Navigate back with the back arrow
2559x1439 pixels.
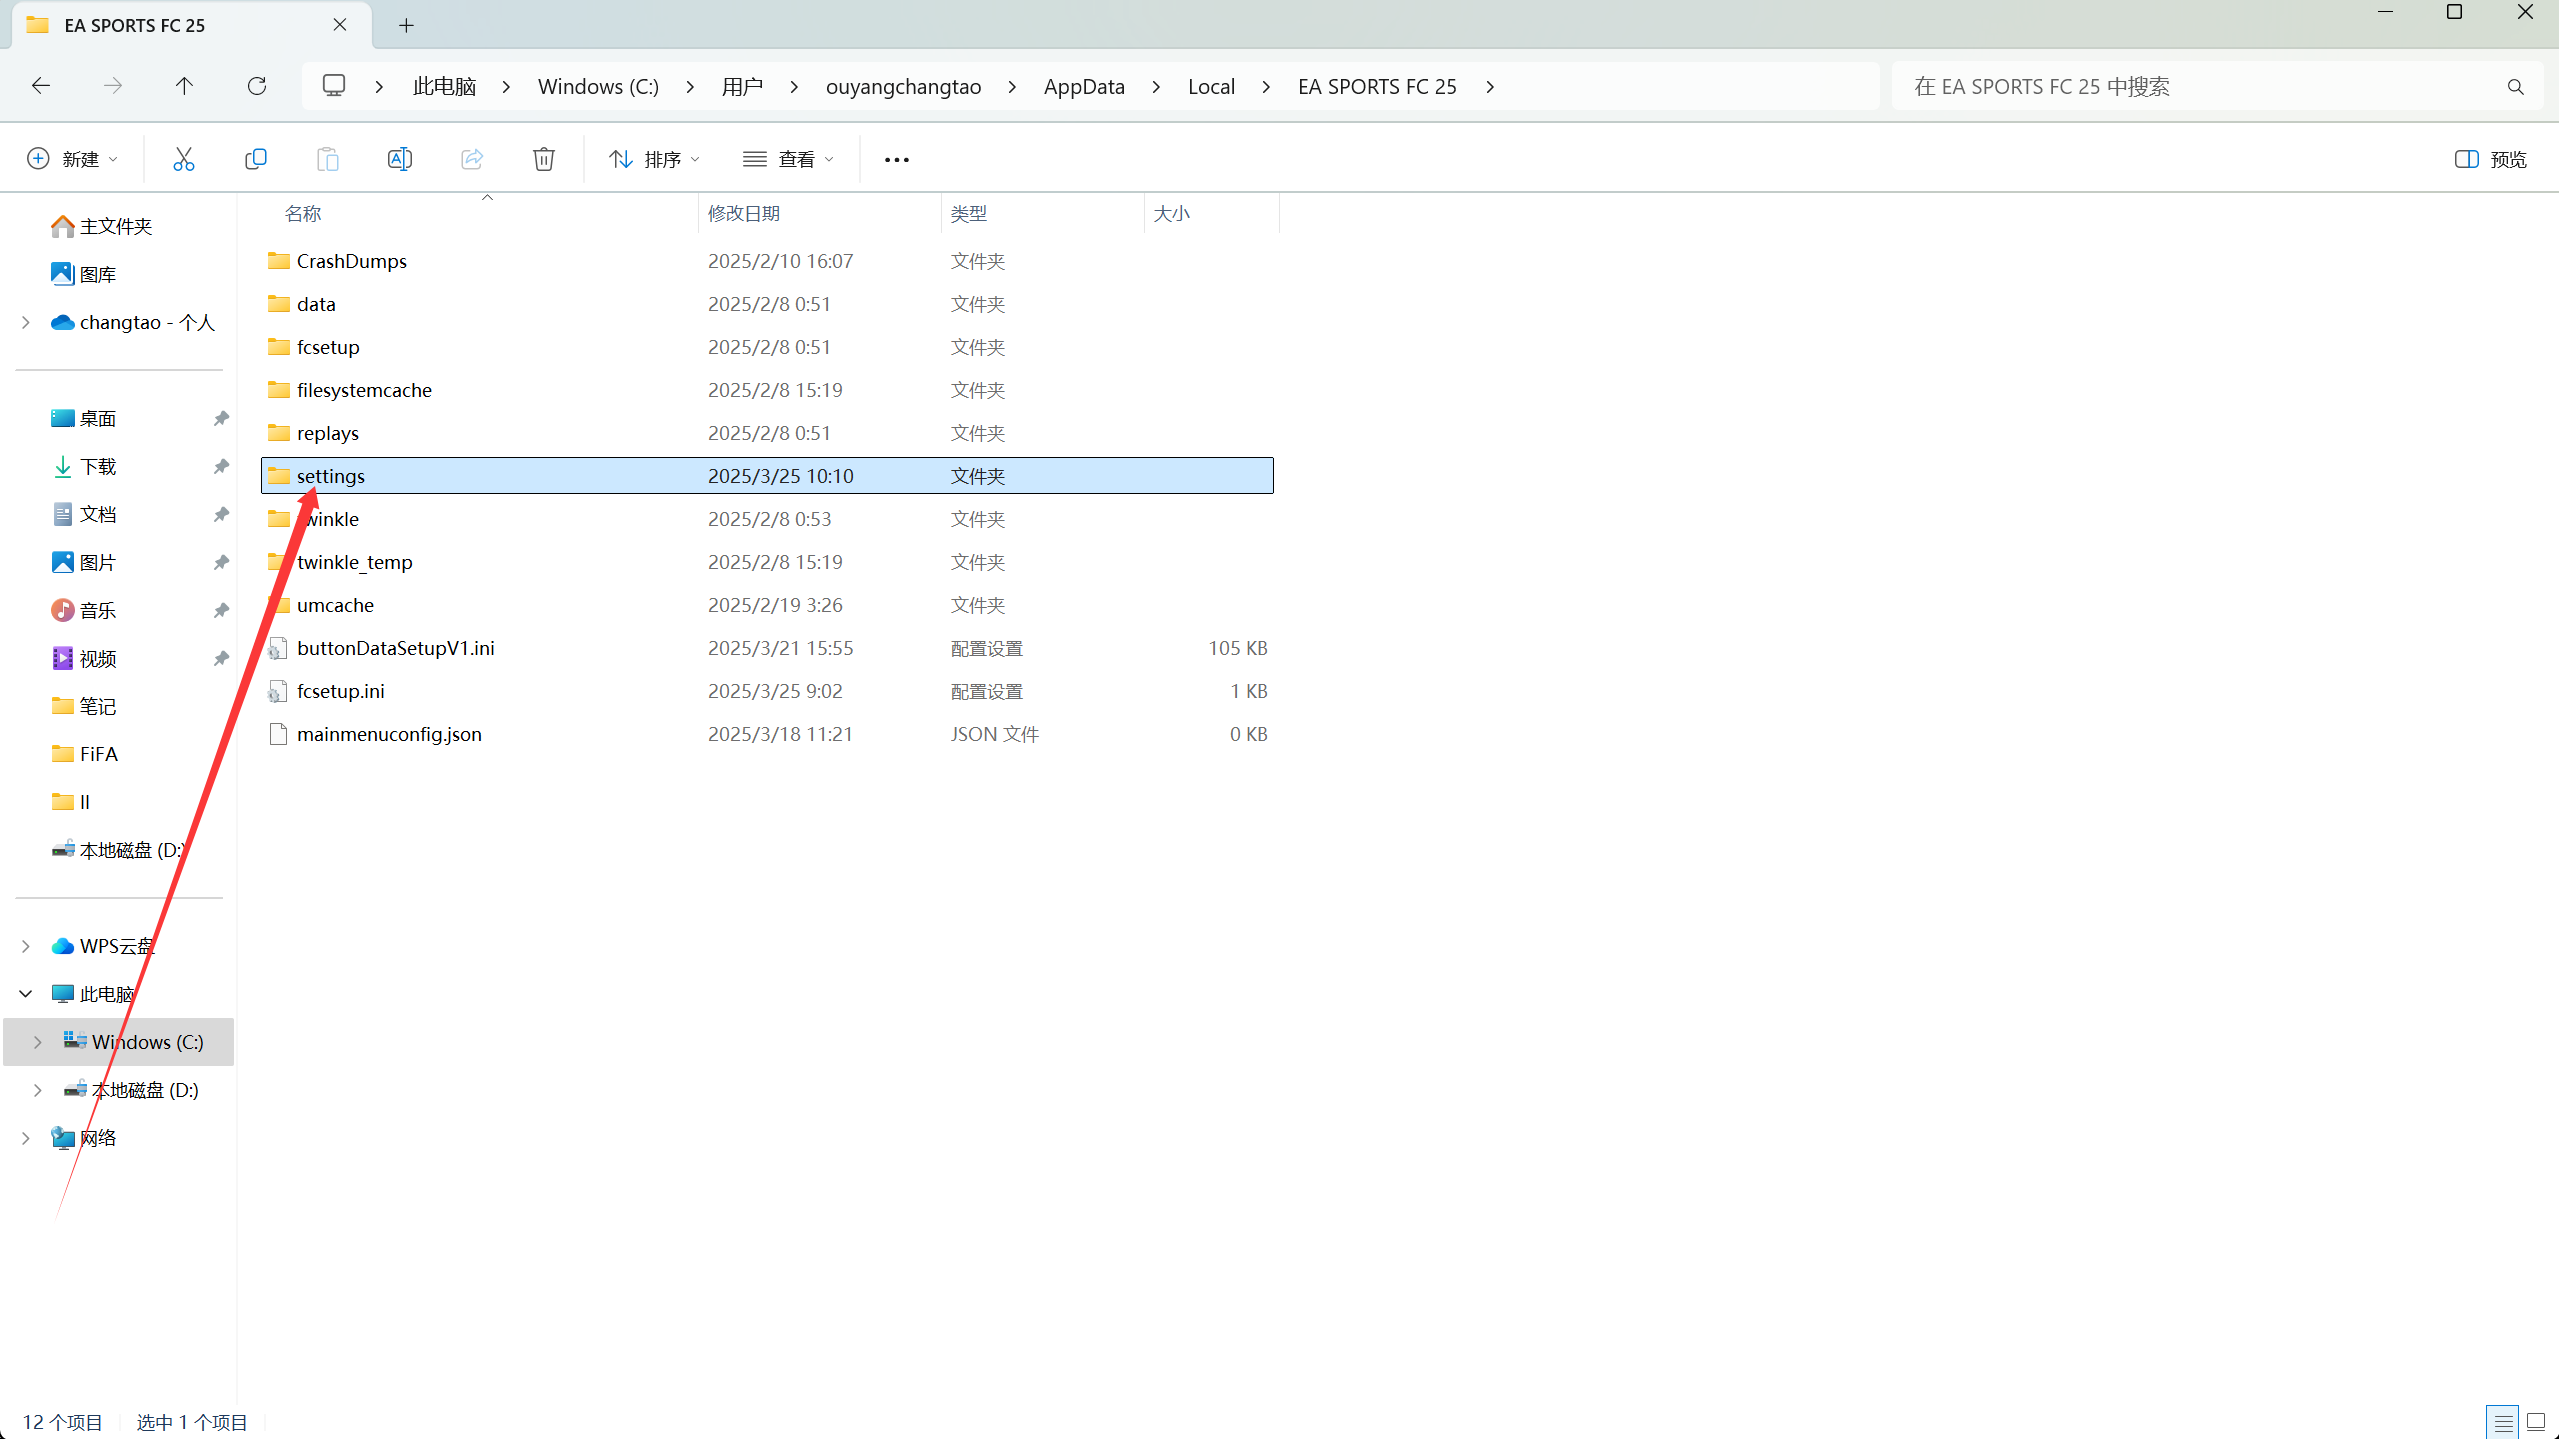tap(41, 86)
